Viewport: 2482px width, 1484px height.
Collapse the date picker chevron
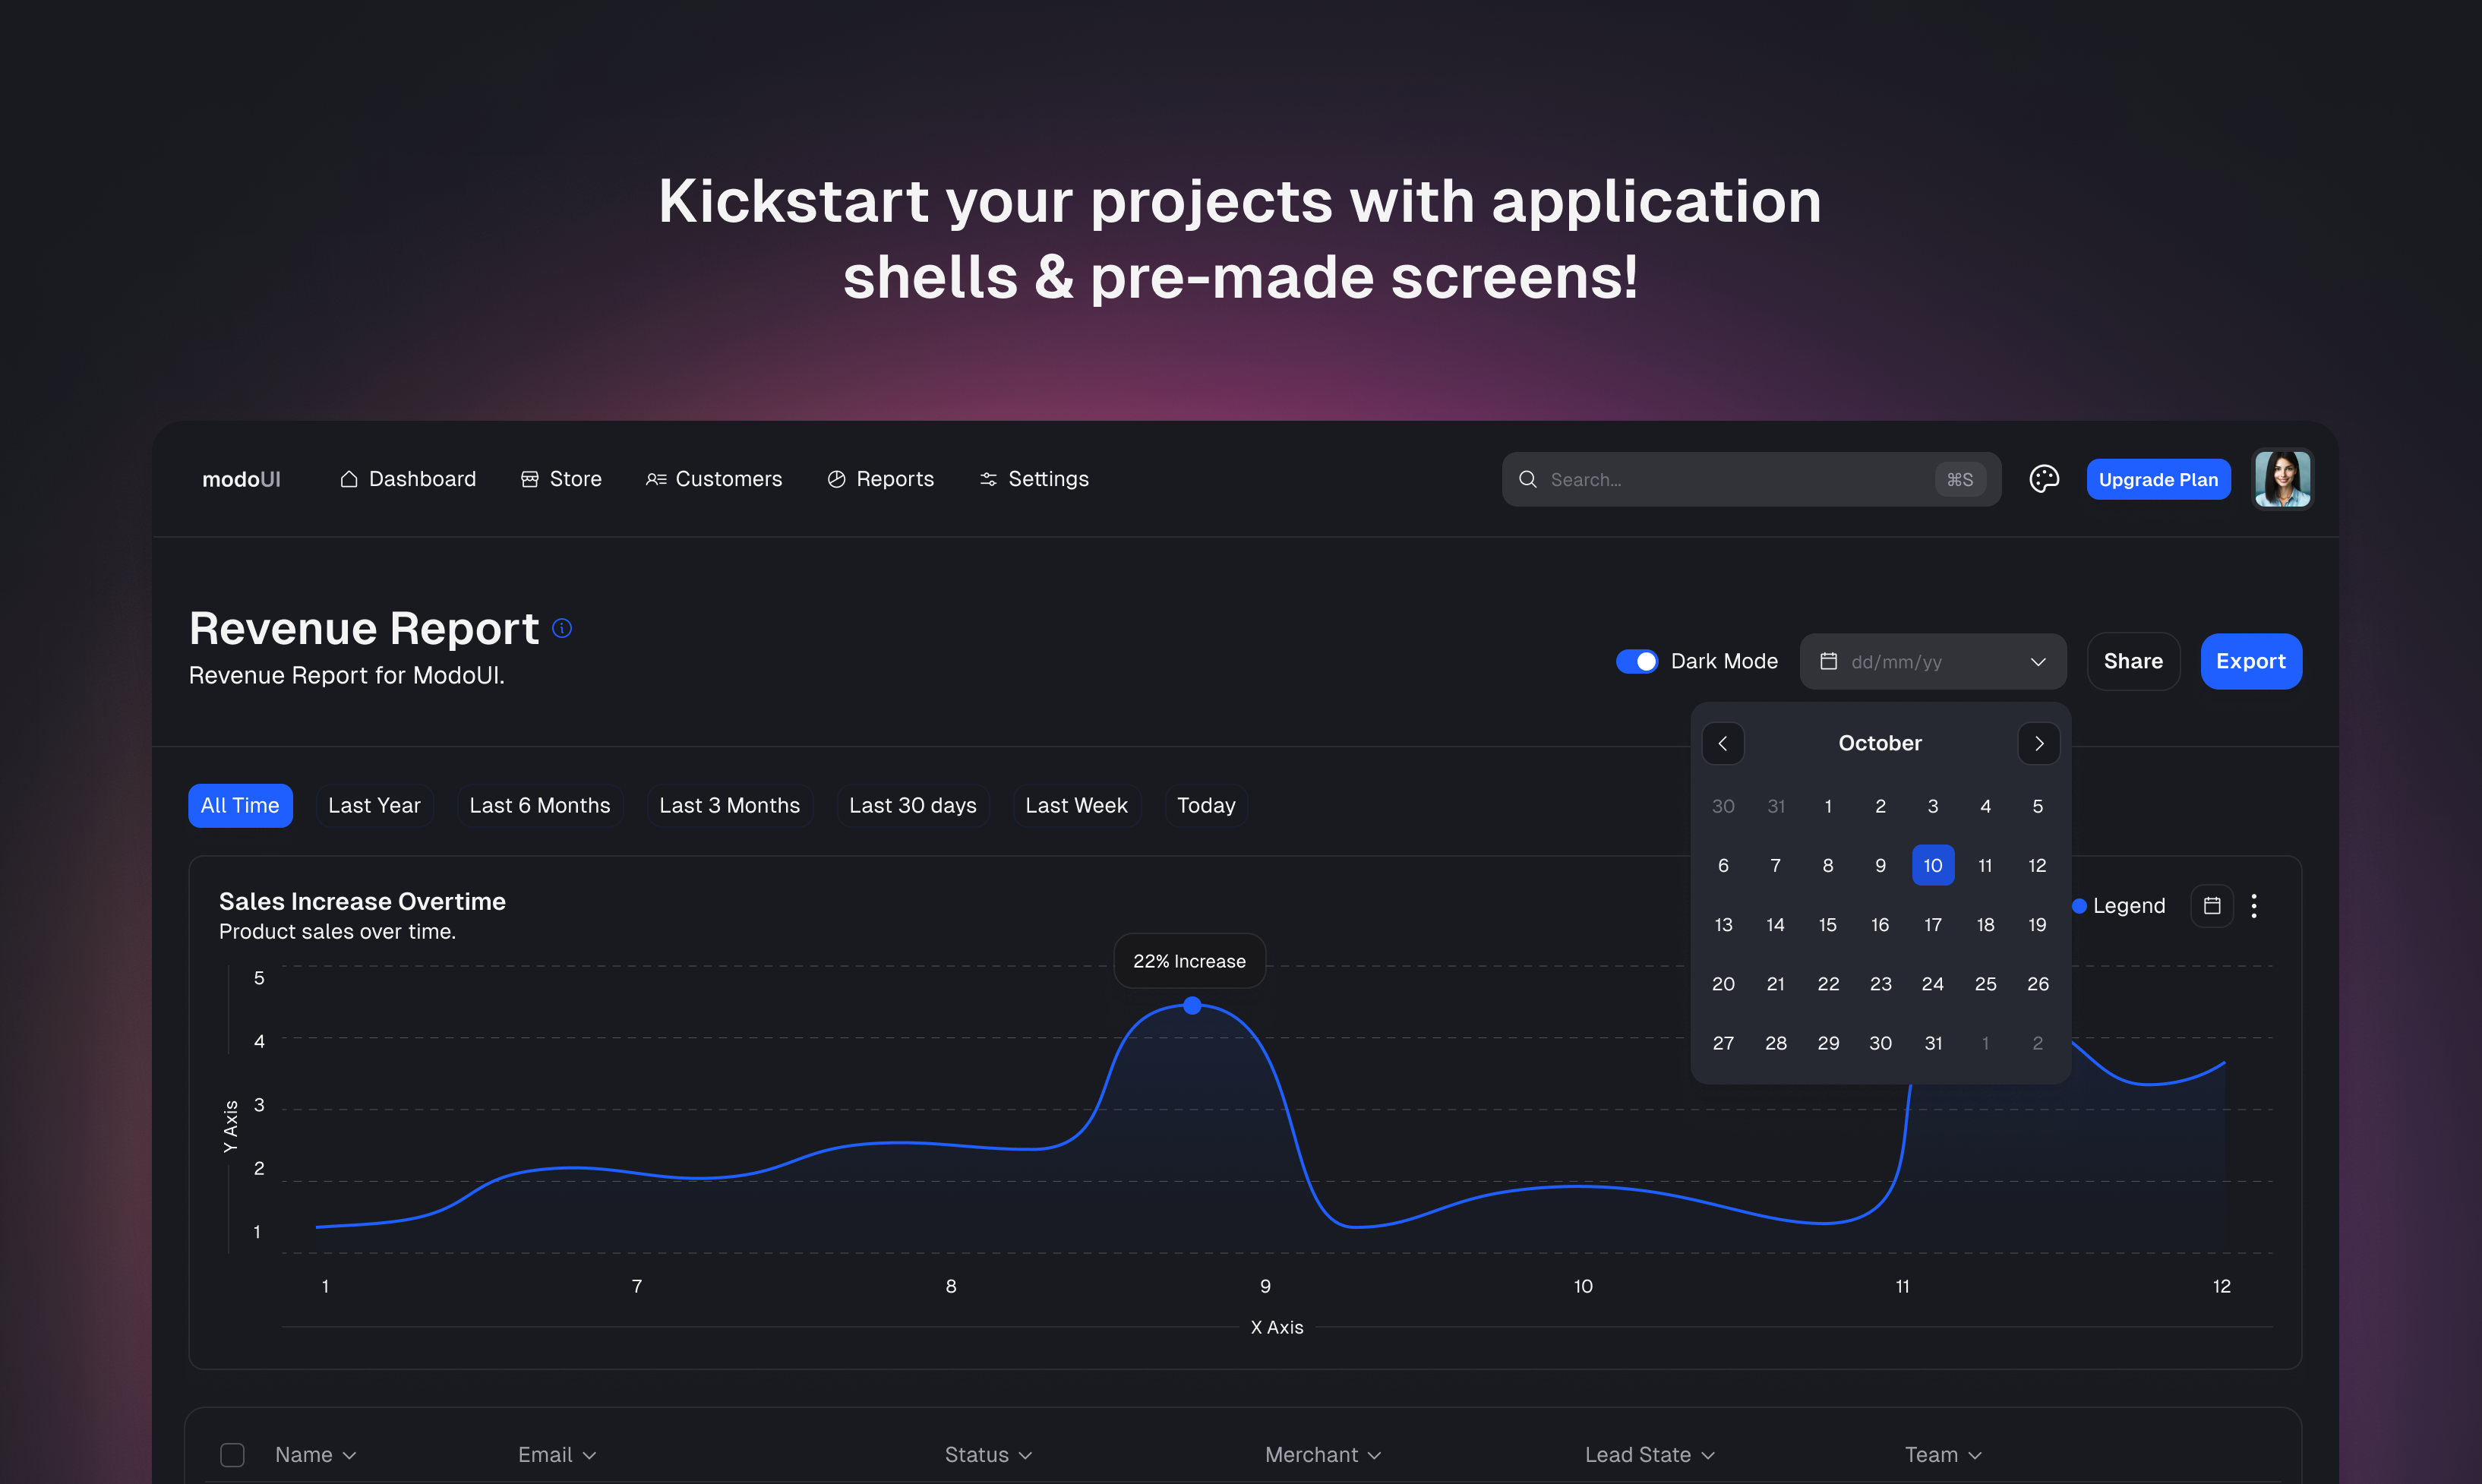pyautogui.click(x=2038, y=662)
